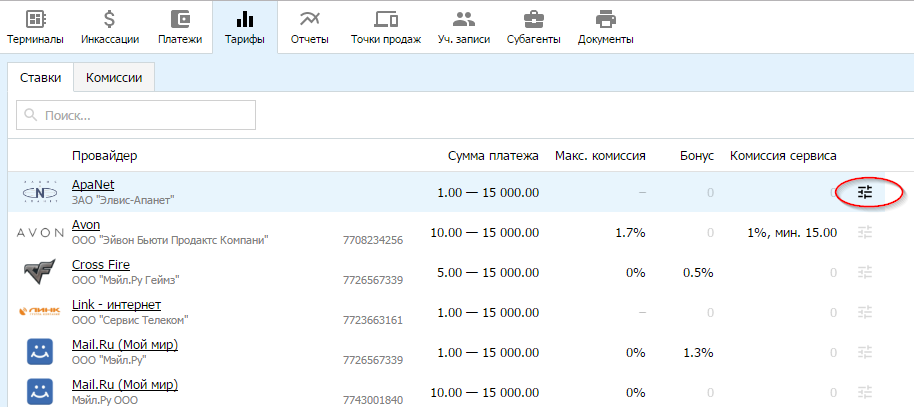Click the settings sliders icon for ApaNet
The image size is (914, 407).
pos(866,192)
